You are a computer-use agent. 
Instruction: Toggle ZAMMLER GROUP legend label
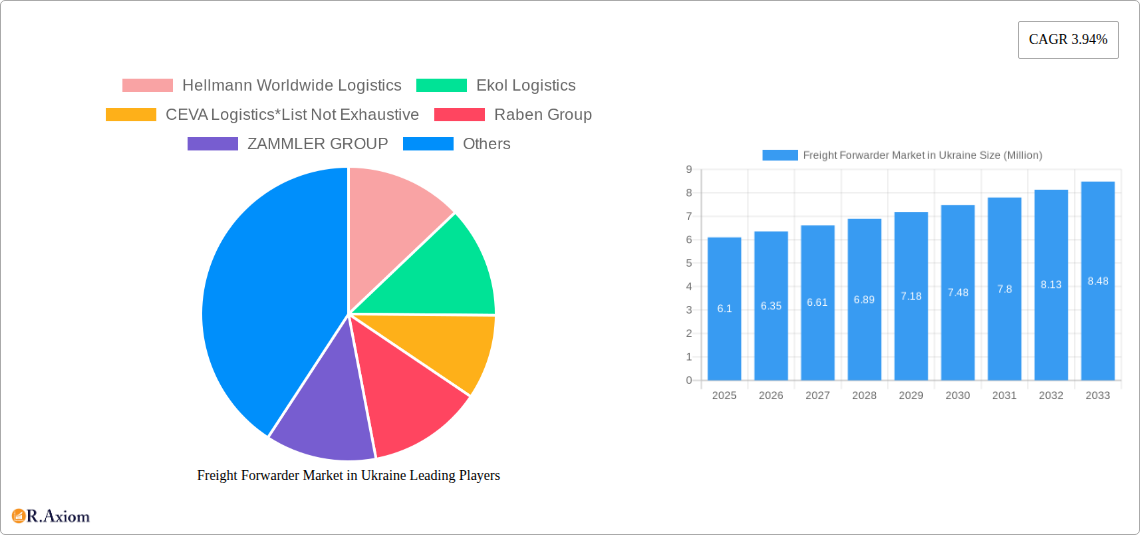[318, 144]
